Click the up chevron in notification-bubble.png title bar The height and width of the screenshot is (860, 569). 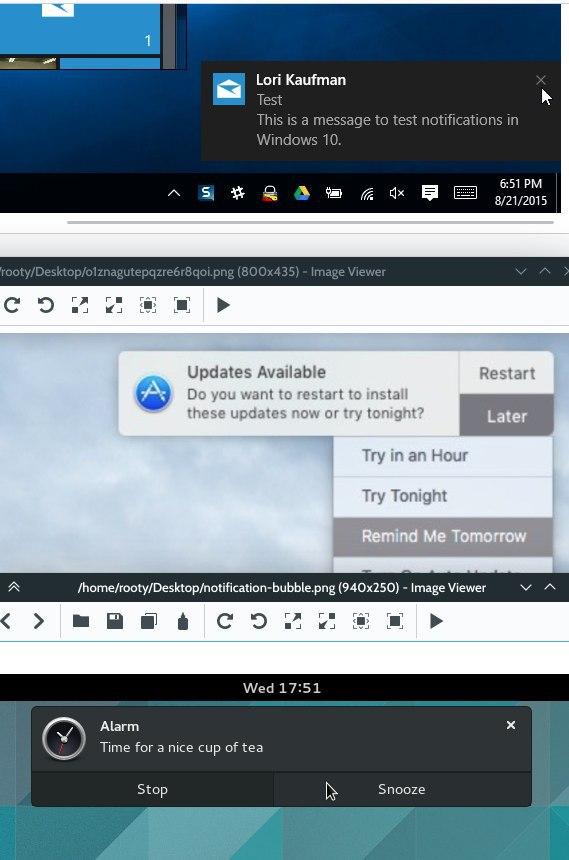point(550,587)
